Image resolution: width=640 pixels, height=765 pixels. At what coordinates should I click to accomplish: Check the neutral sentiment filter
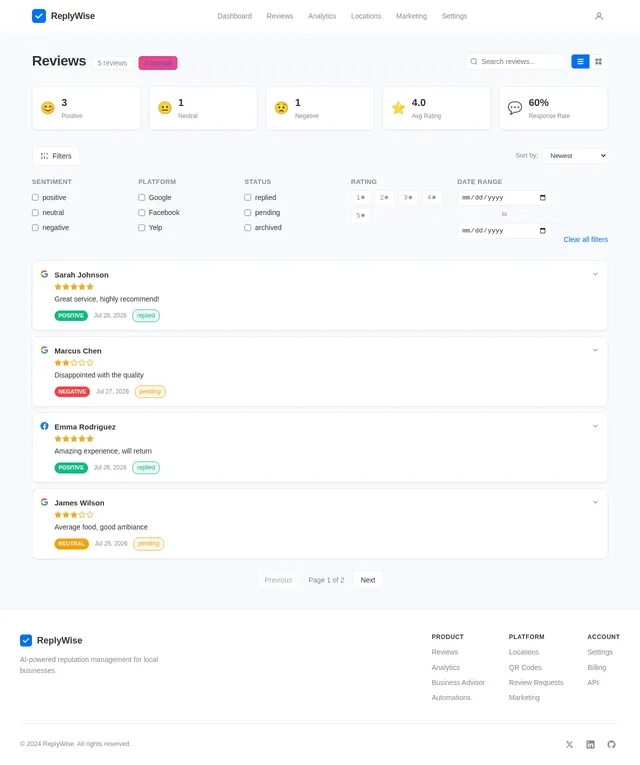tap(35, 213)
